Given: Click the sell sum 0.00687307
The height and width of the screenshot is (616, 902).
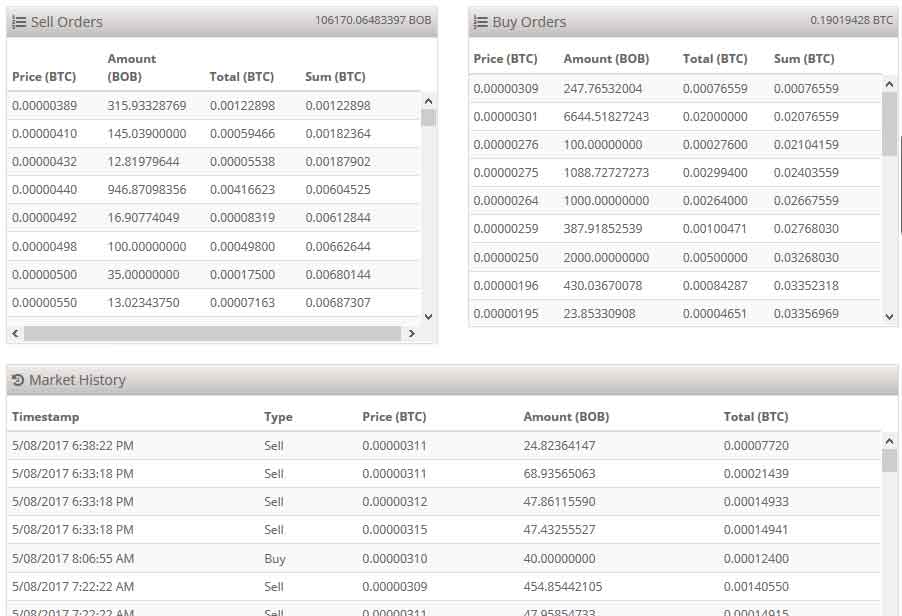Looking at the screenshot, I should coord(338,303).
